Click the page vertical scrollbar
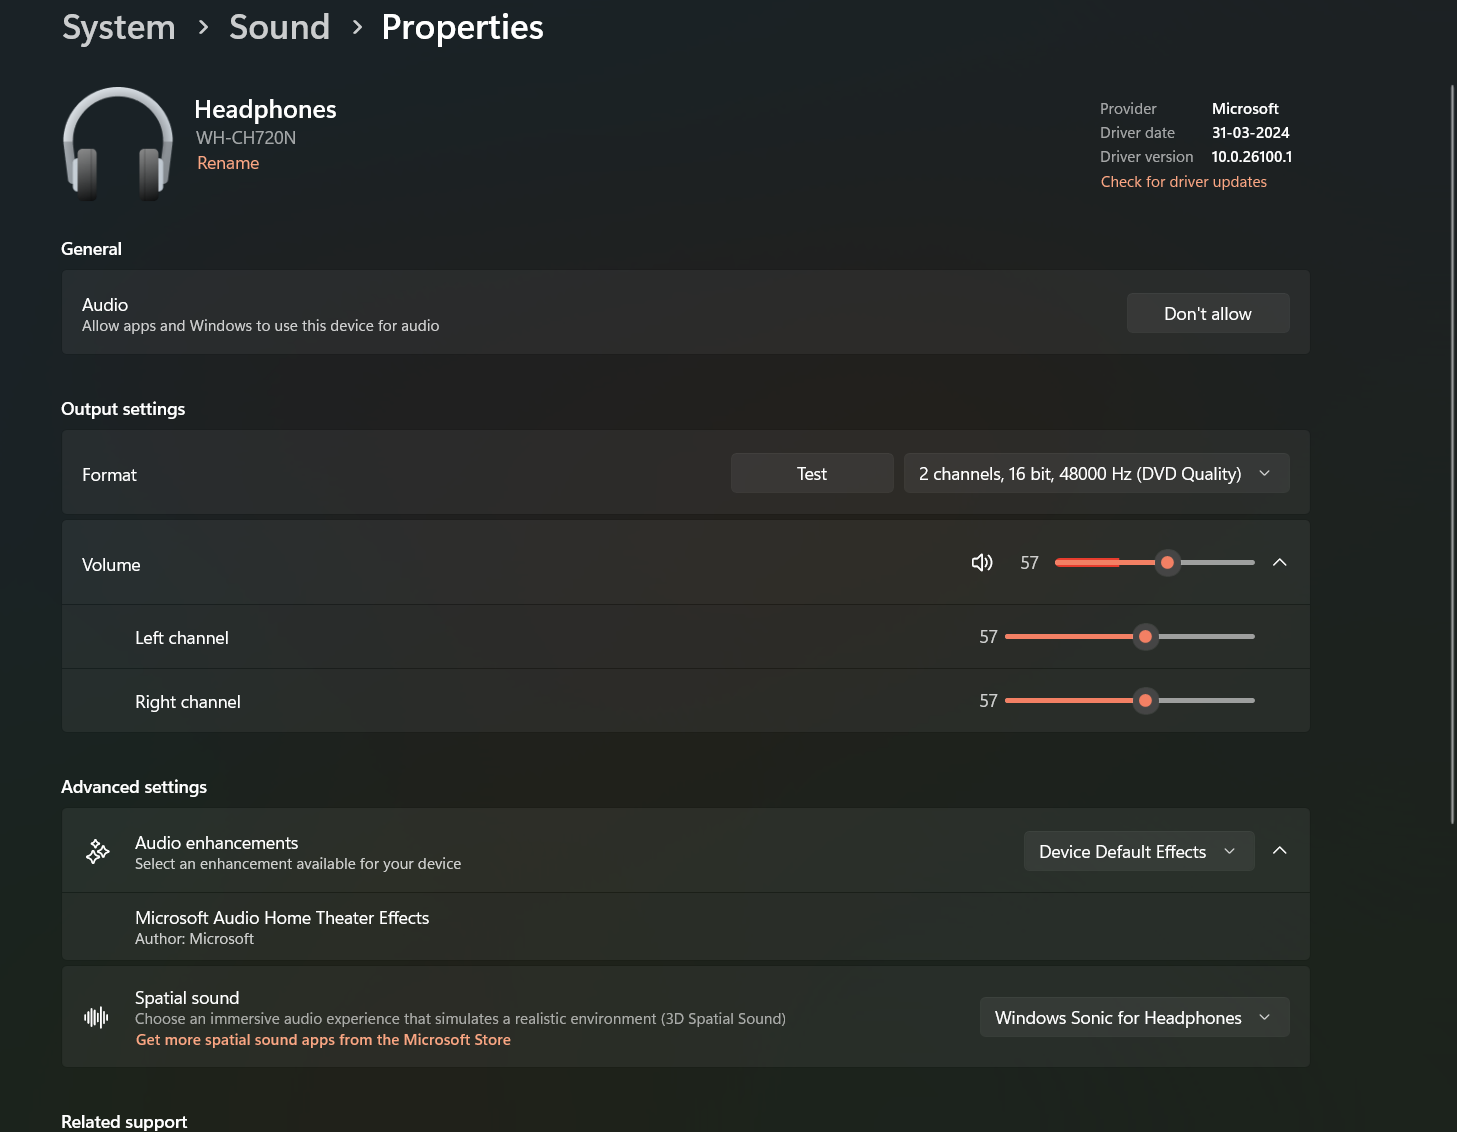 1452,455
